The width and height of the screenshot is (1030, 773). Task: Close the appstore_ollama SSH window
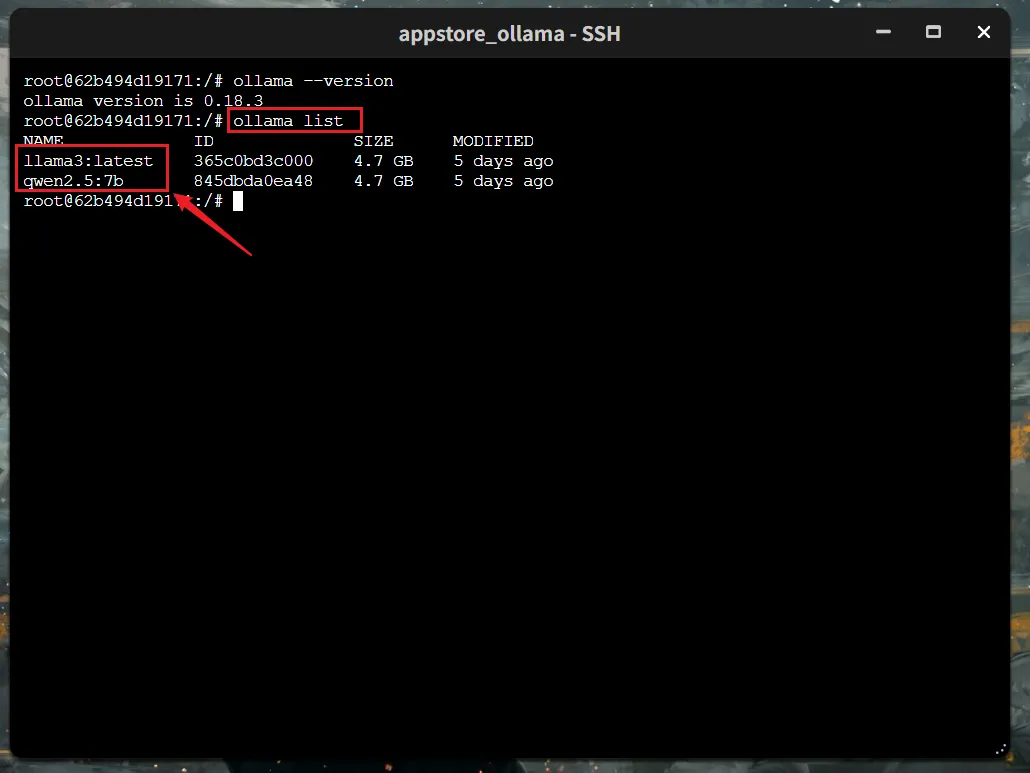(x=983, y=32)
